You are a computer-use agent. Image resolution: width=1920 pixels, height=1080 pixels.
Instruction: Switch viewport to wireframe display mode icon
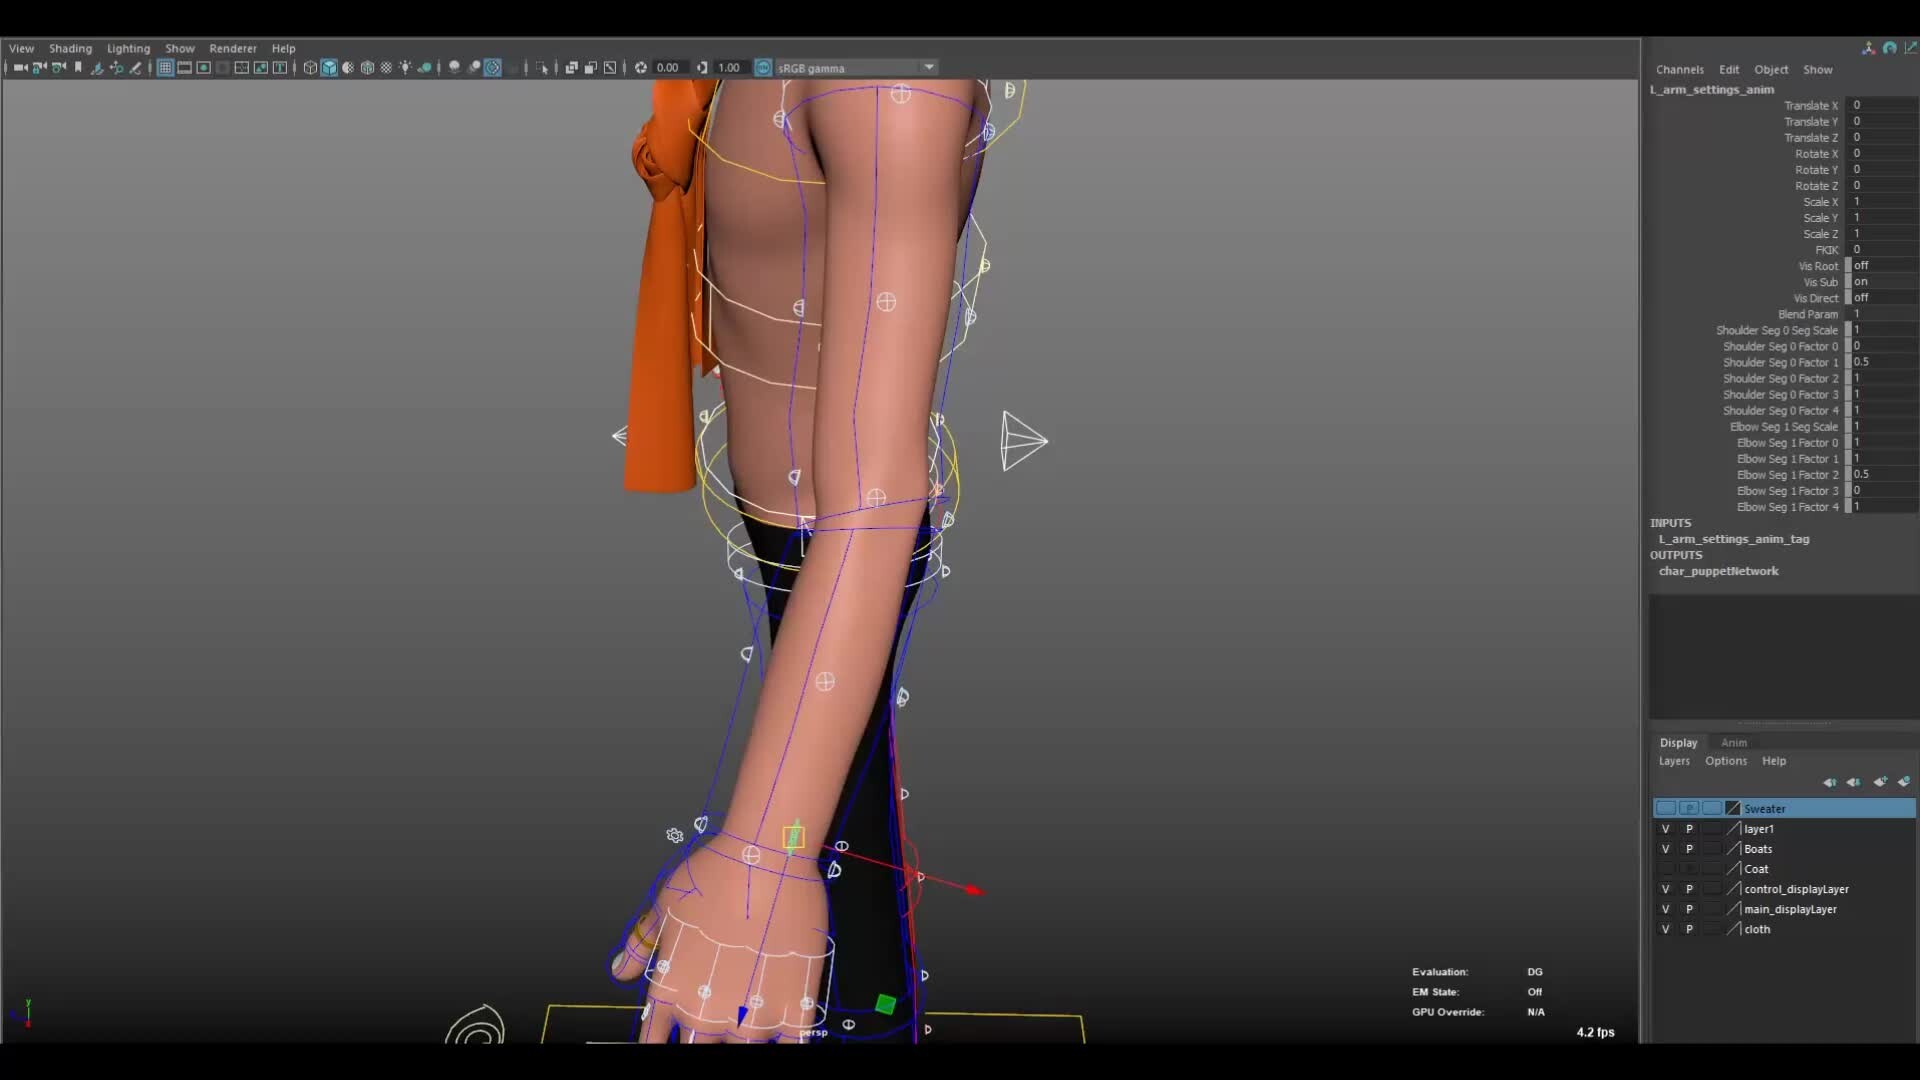(x=310, y=67)
